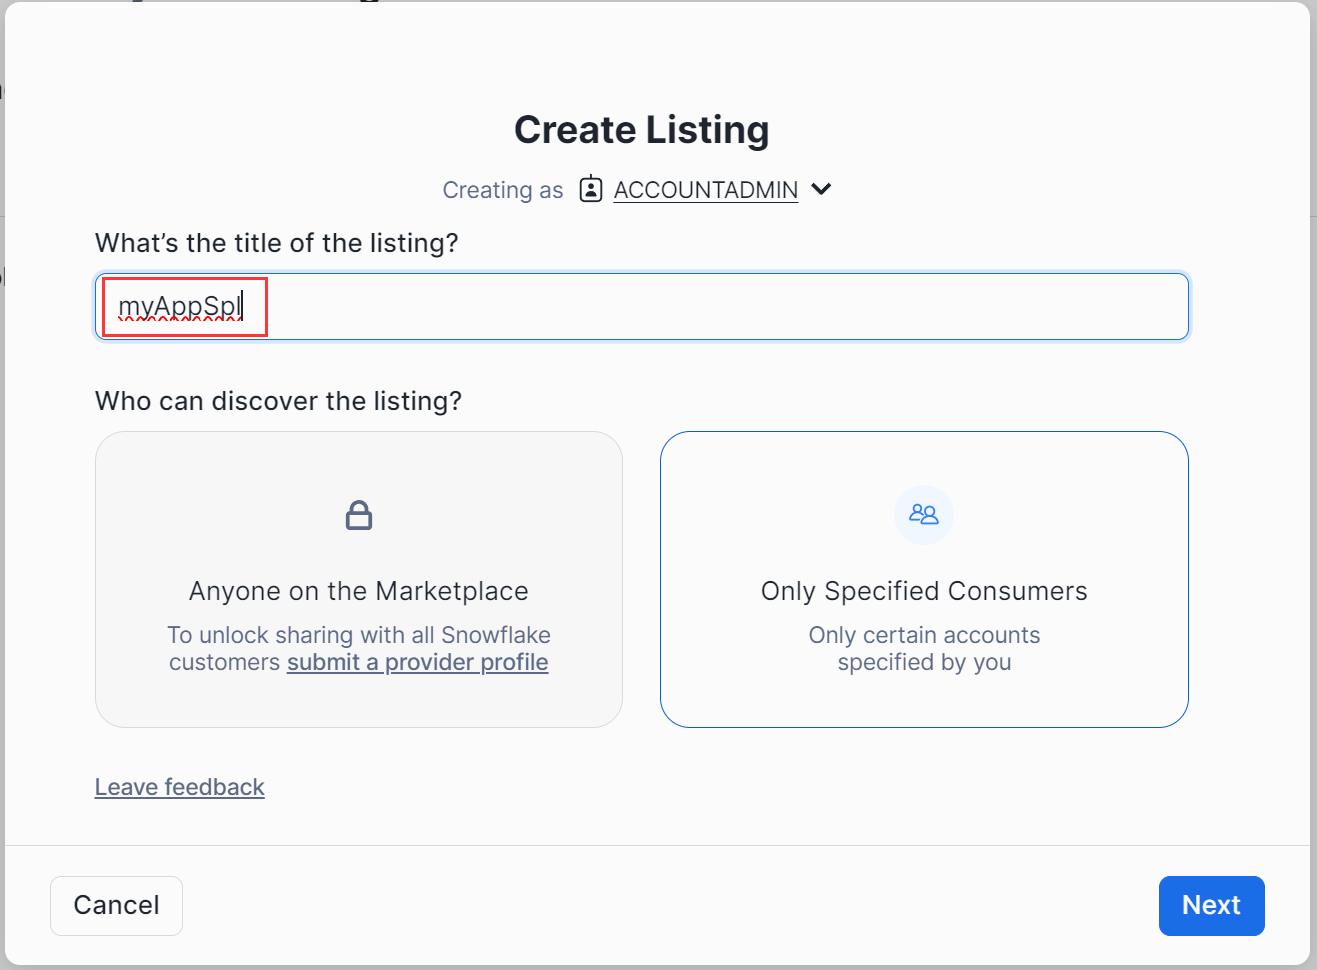Click the "Creating as" label
Image resolution: width=1317 pixels, height=970 pixels.
(x=503, y=190)
